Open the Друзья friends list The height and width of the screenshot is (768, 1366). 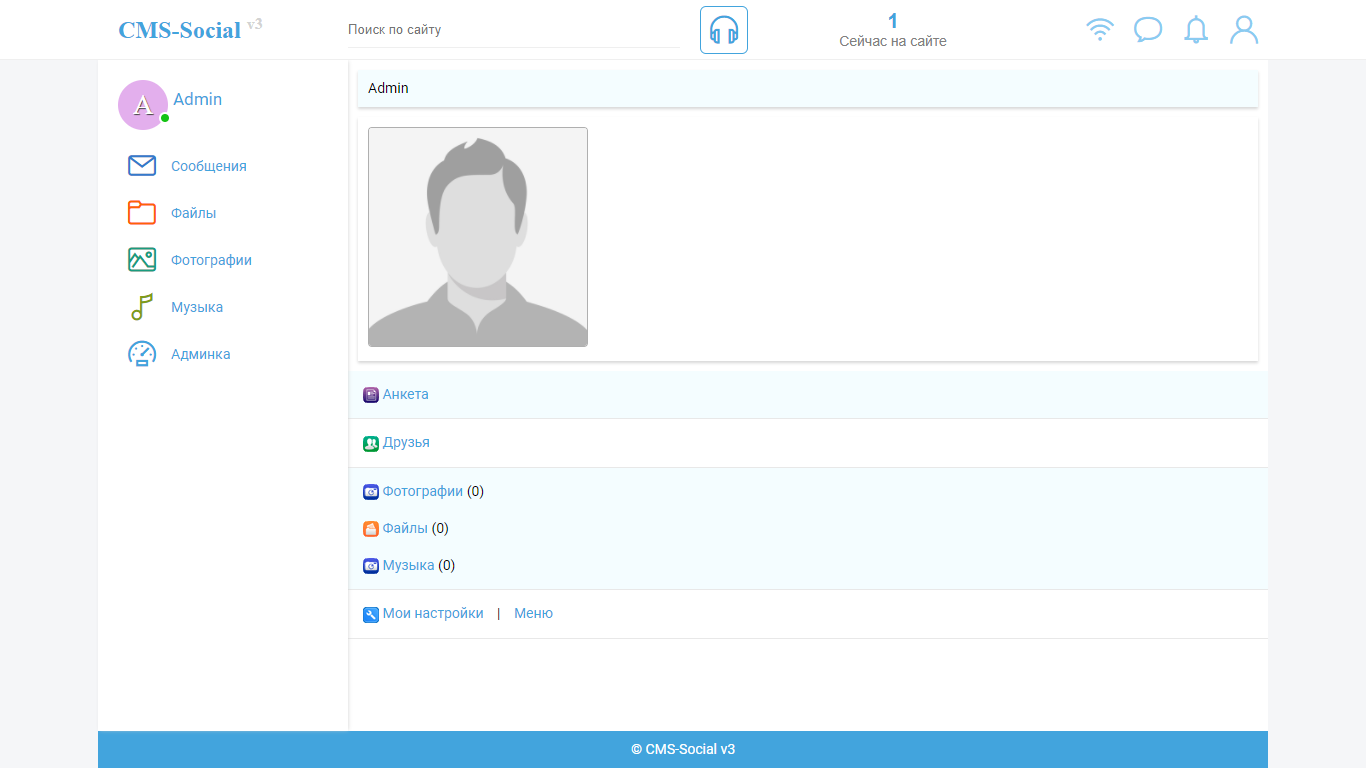pyautogui.click(x=406, y=442)
